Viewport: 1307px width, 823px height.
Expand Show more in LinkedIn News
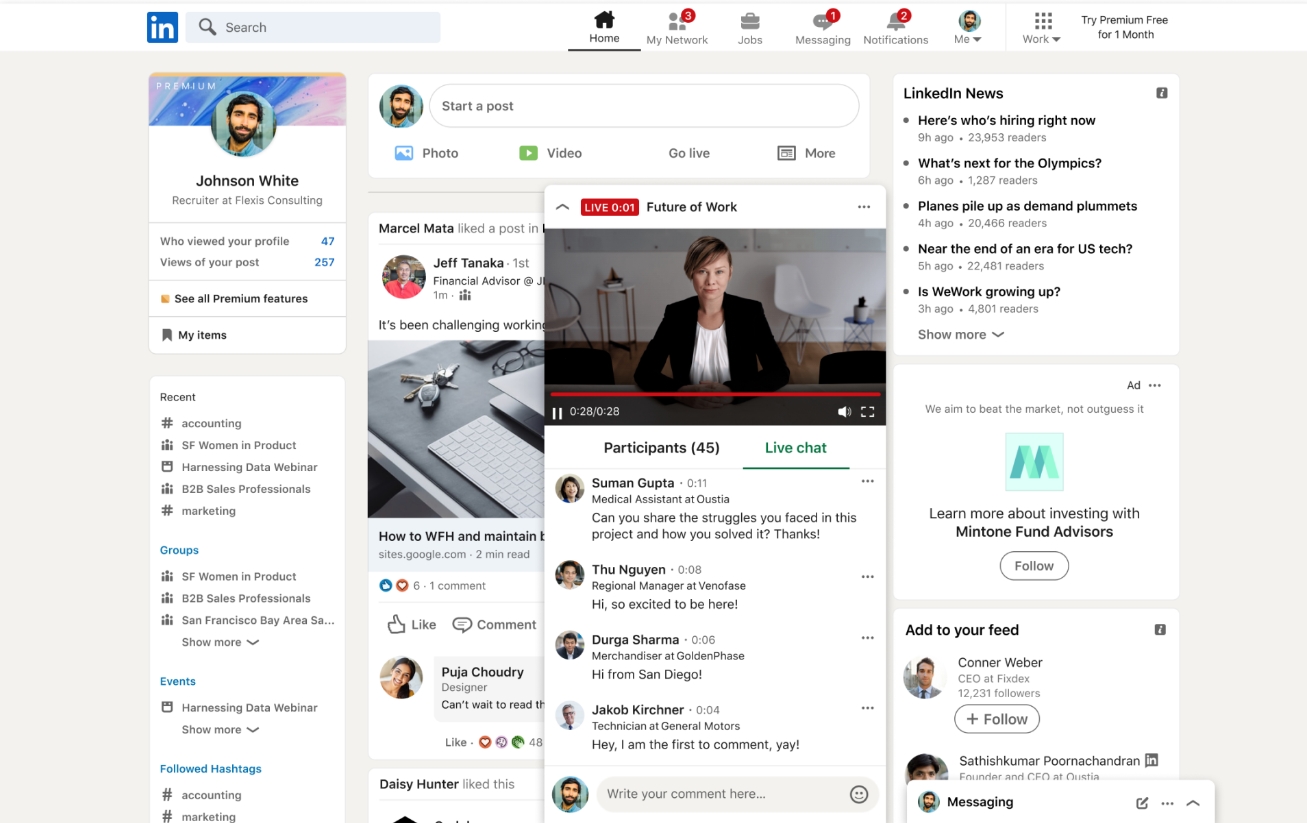pos(961,335)
